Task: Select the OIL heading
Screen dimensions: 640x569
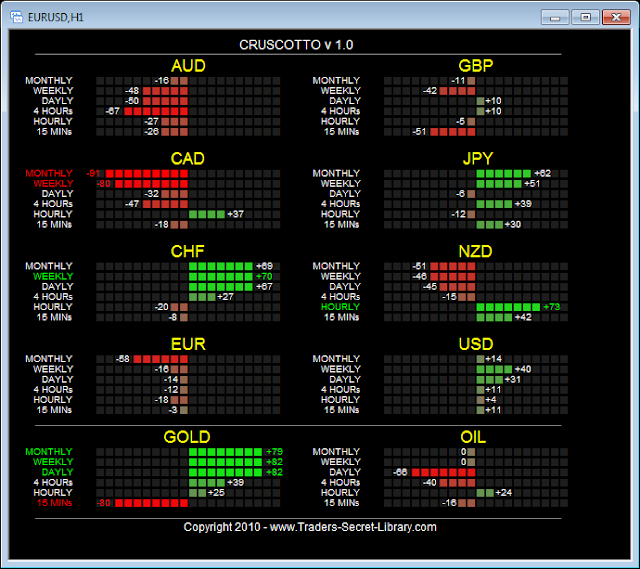Action: (473, 437)
